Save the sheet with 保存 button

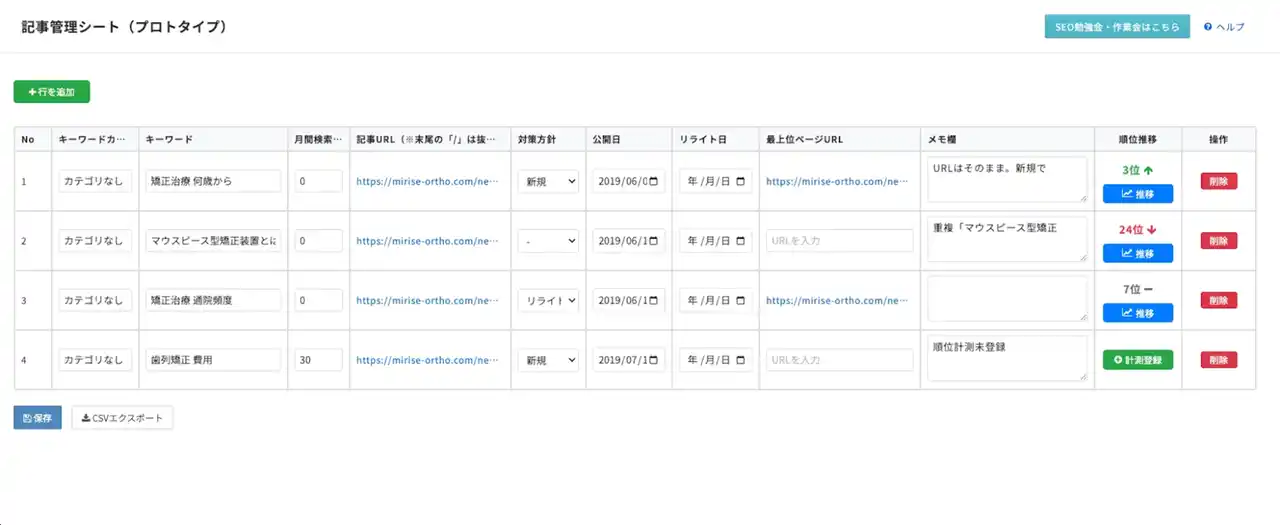pyautogui.click(x=37, y=418)
